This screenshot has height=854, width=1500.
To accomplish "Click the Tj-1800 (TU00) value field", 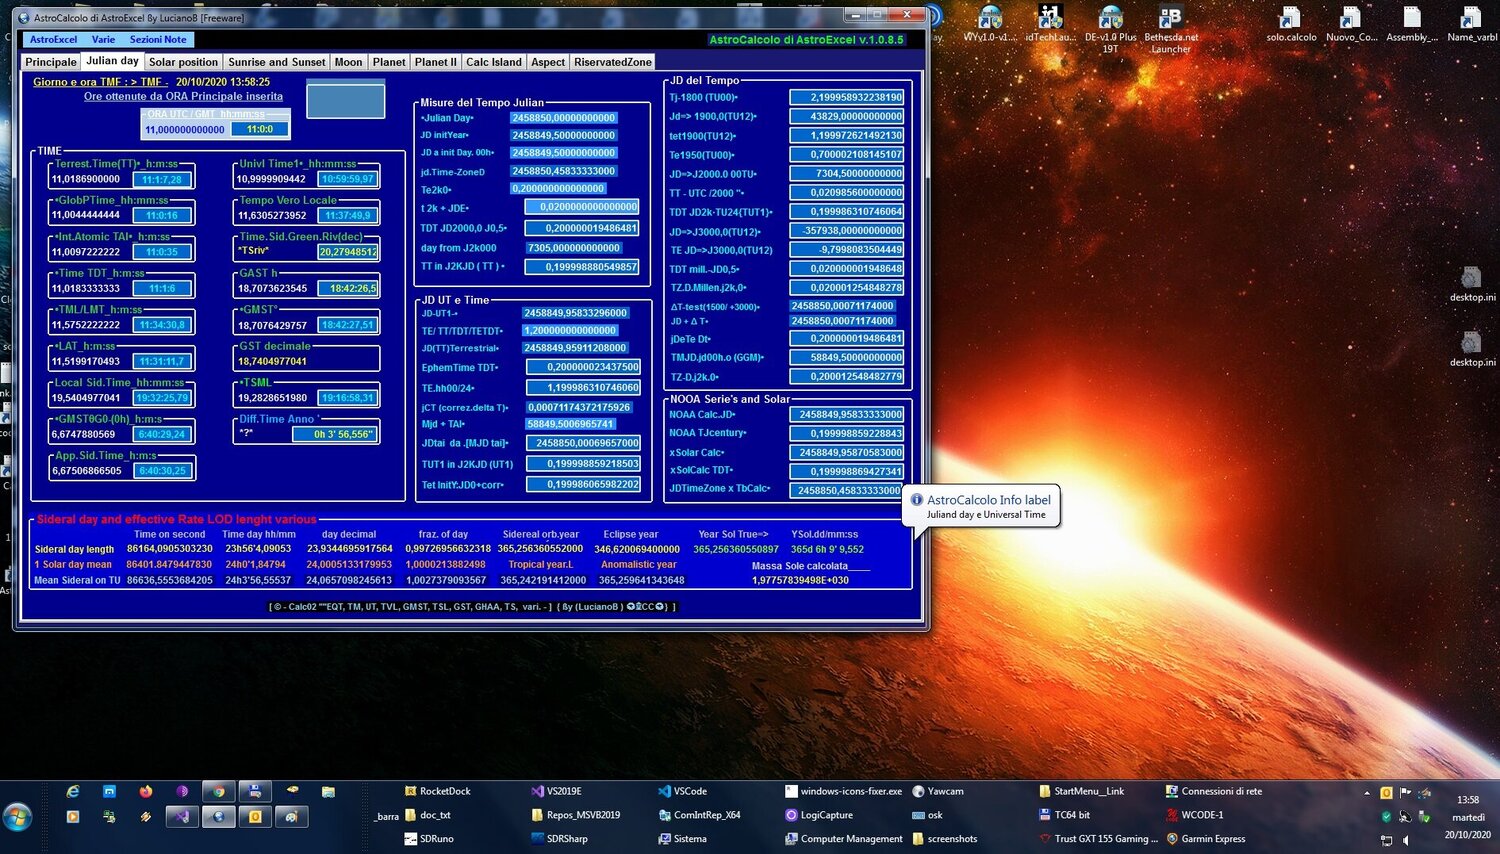I will pos(846,97).
